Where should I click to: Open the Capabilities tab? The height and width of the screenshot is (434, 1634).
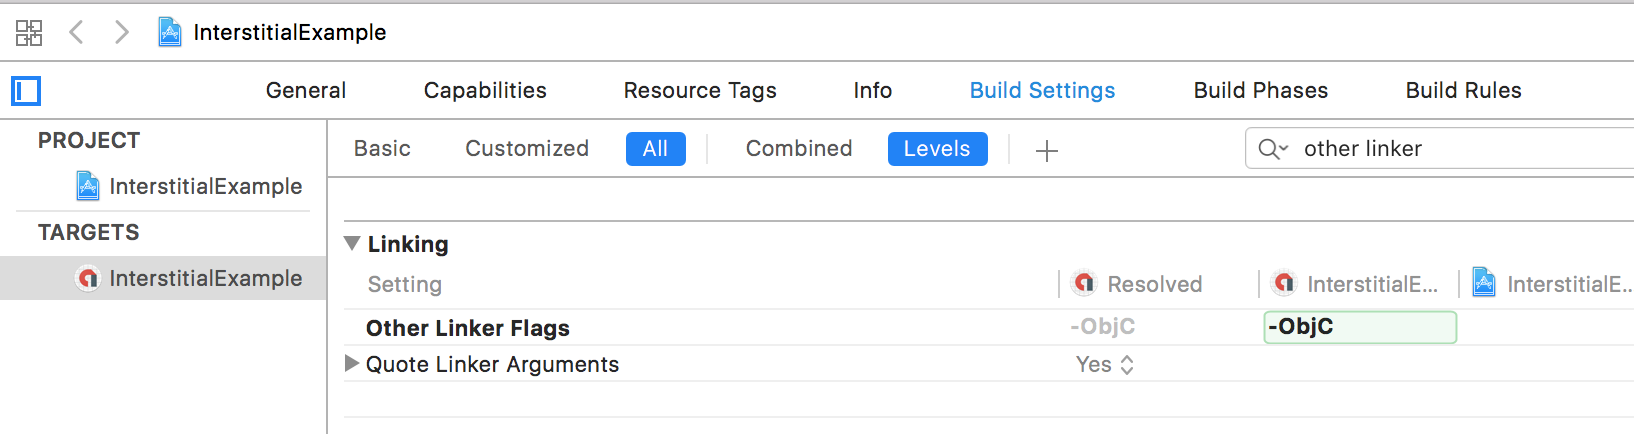[485, 90]
